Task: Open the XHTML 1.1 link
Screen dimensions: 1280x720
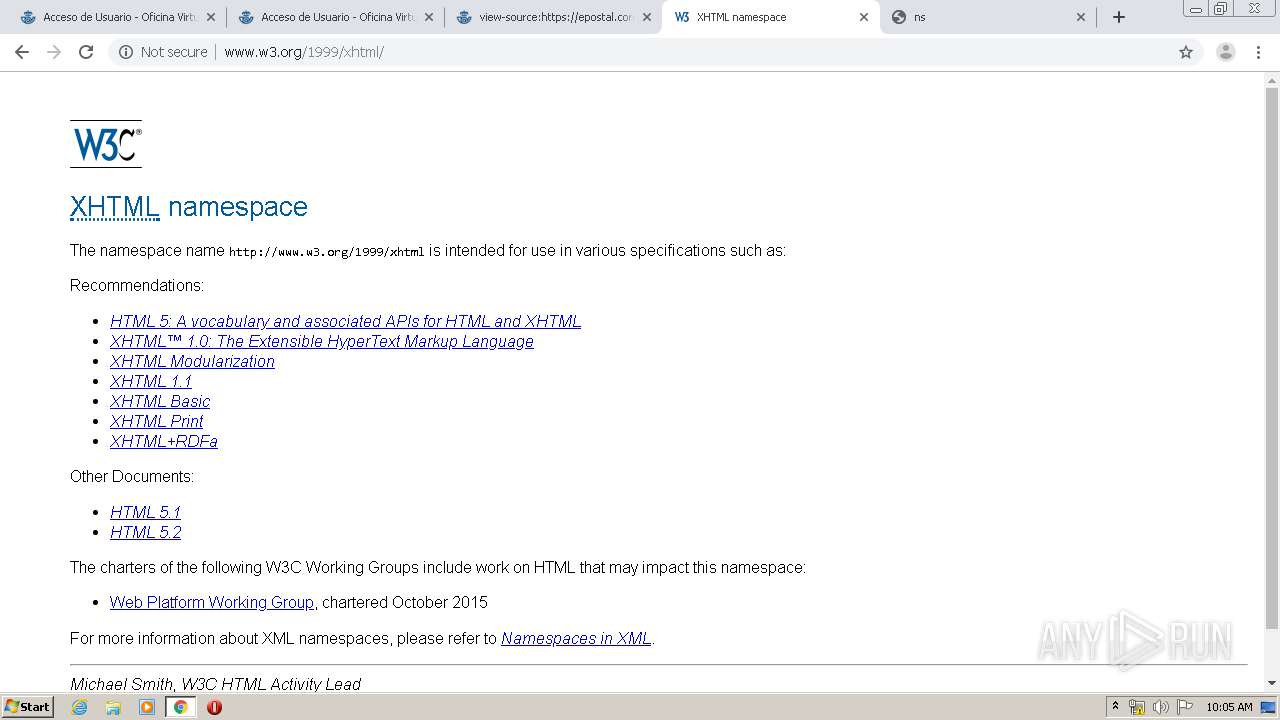Action: tap(151, 381)
